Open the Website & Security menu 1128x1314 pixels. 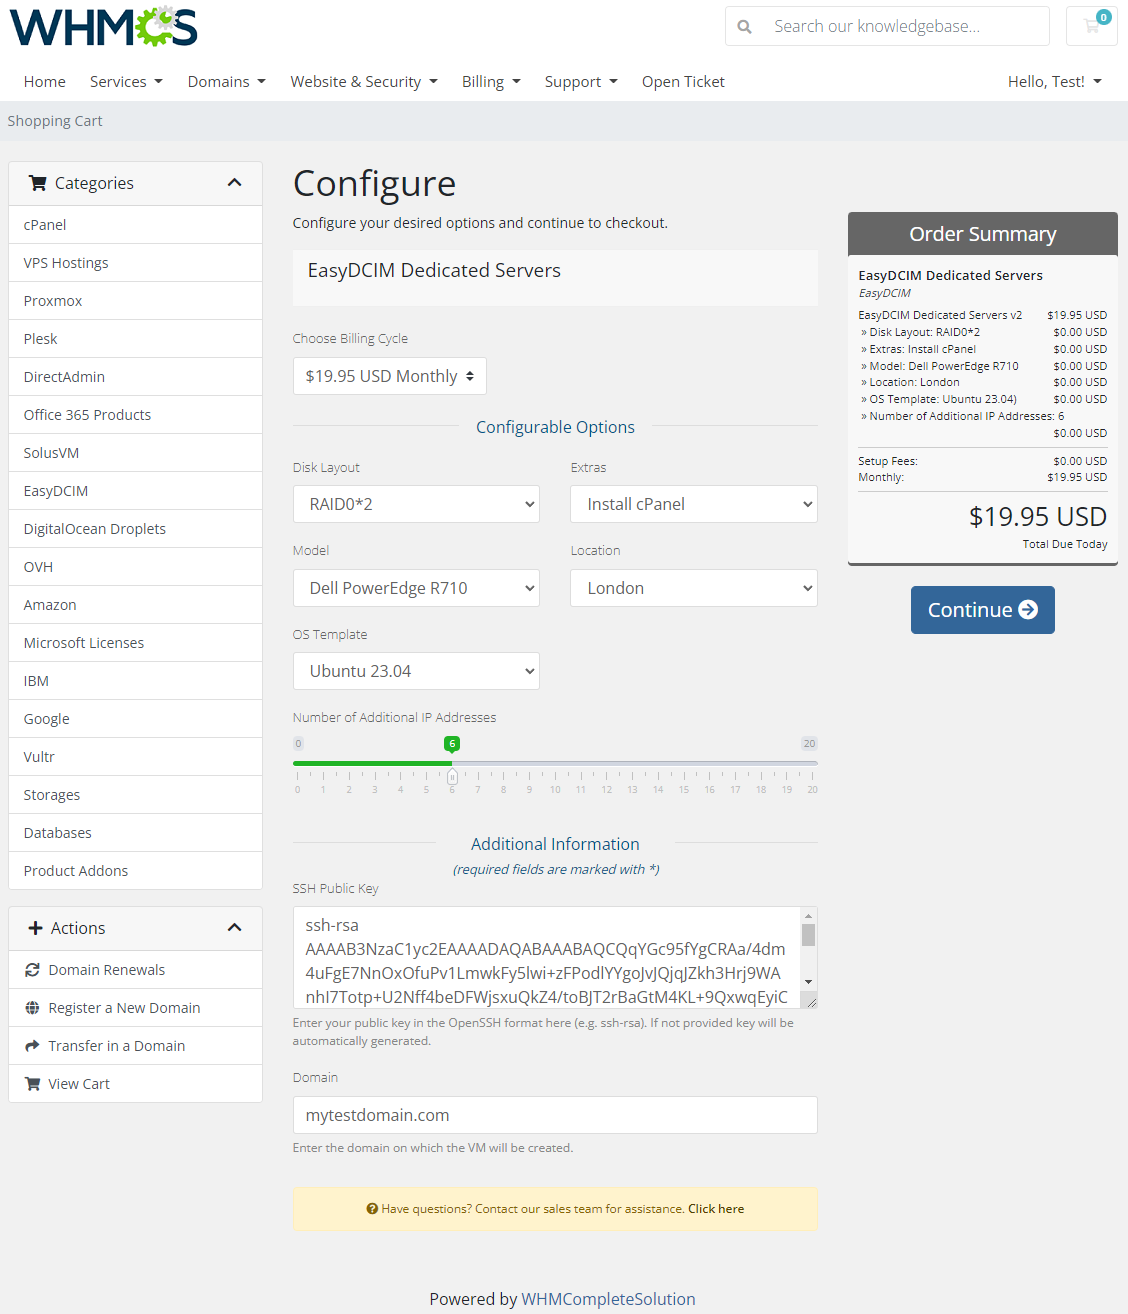point(363,81)
